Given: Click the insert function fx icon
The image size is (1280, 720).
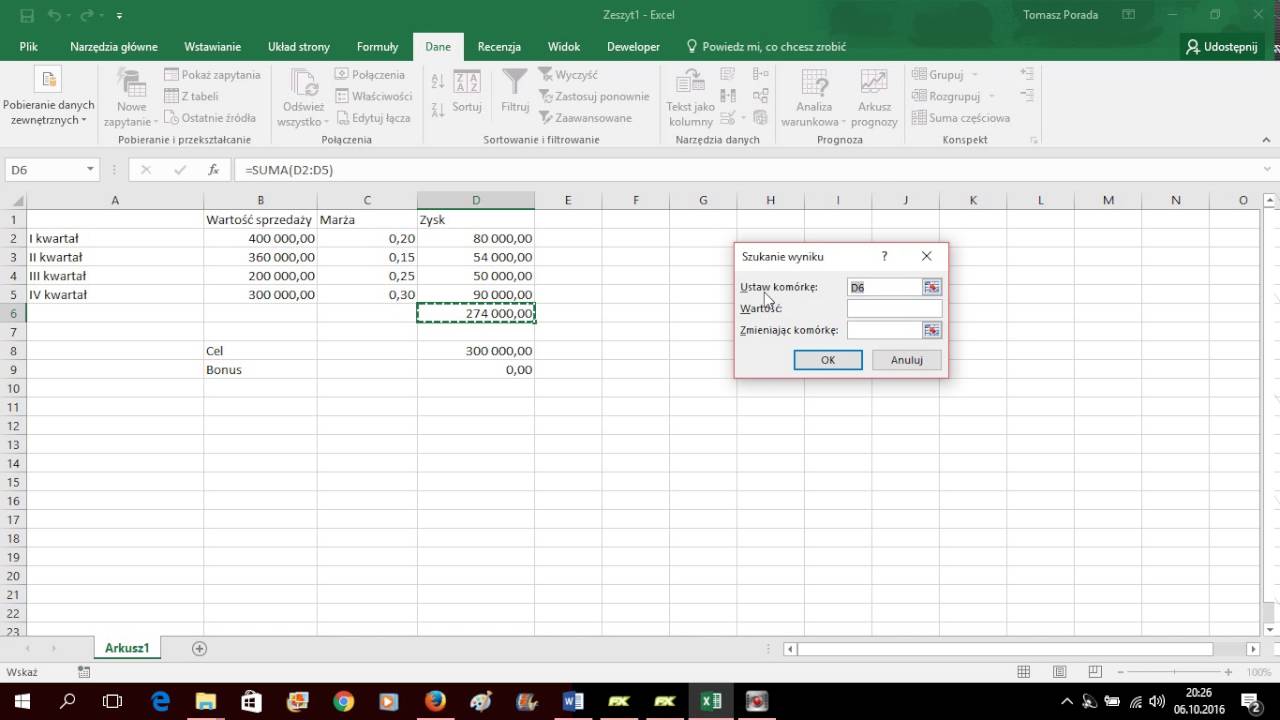Looking at the screenshot, I should 212,170.
